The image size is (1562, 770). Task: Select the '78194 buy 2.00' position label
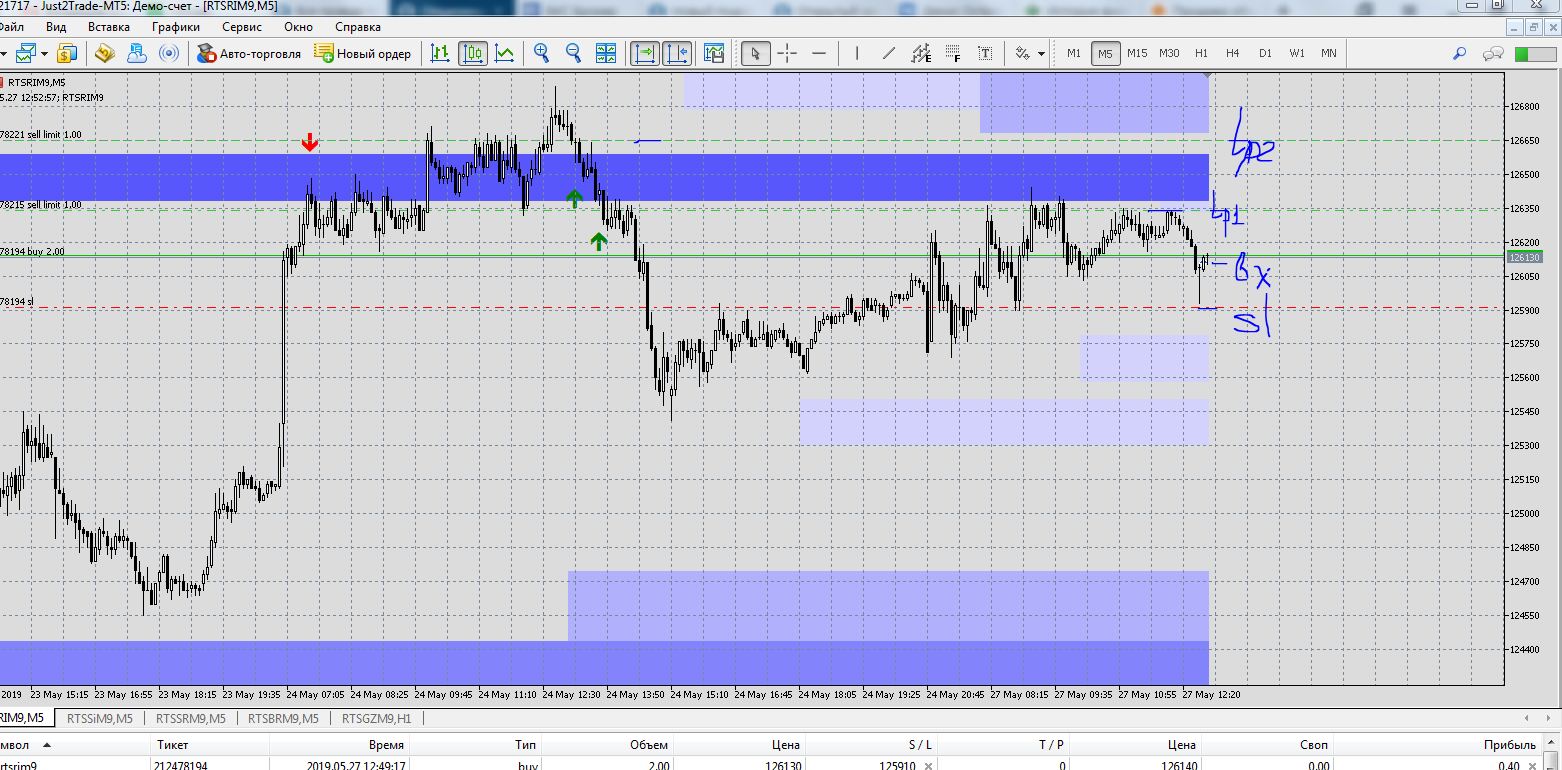click(x=32, y=251)
